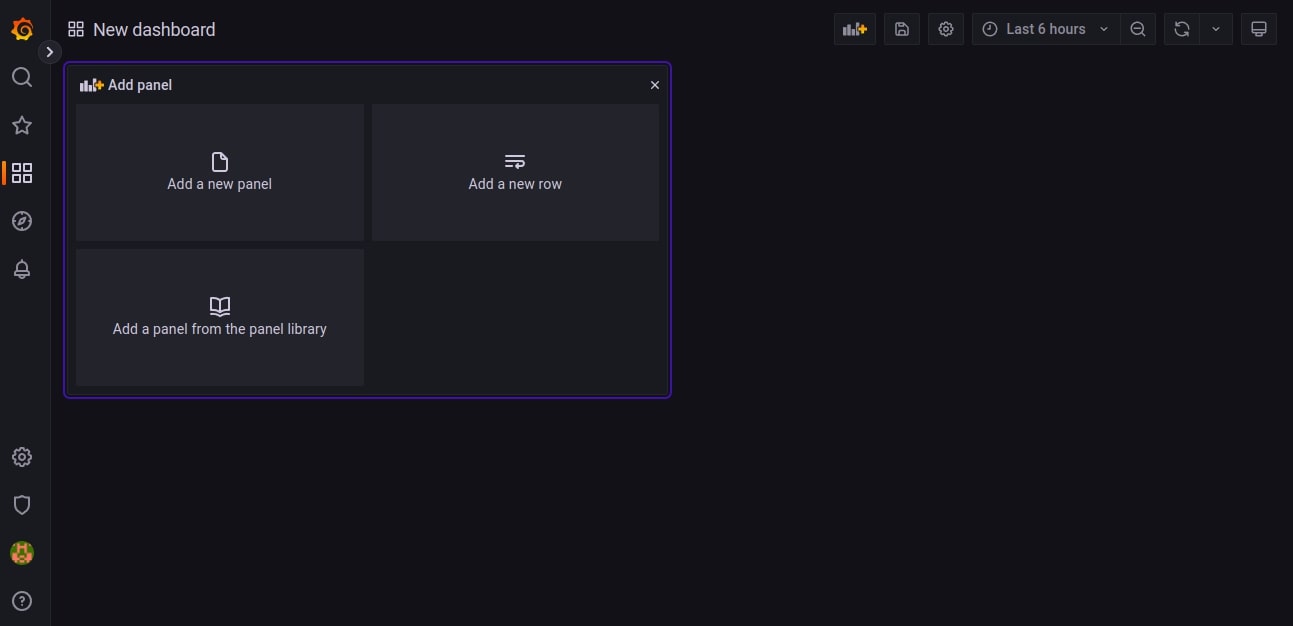Click the dashboard grid icon beside the title

click(76, 30)
